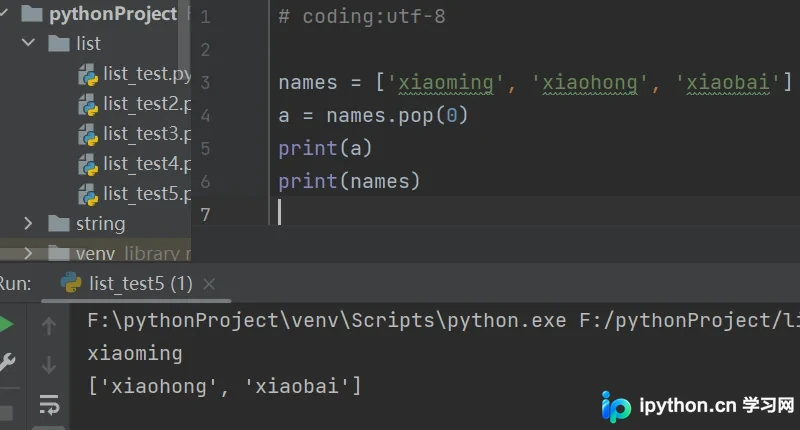This screenshot has width=800, height=430.
Task: Click the xiaoming output line in console
Action: 135,353
